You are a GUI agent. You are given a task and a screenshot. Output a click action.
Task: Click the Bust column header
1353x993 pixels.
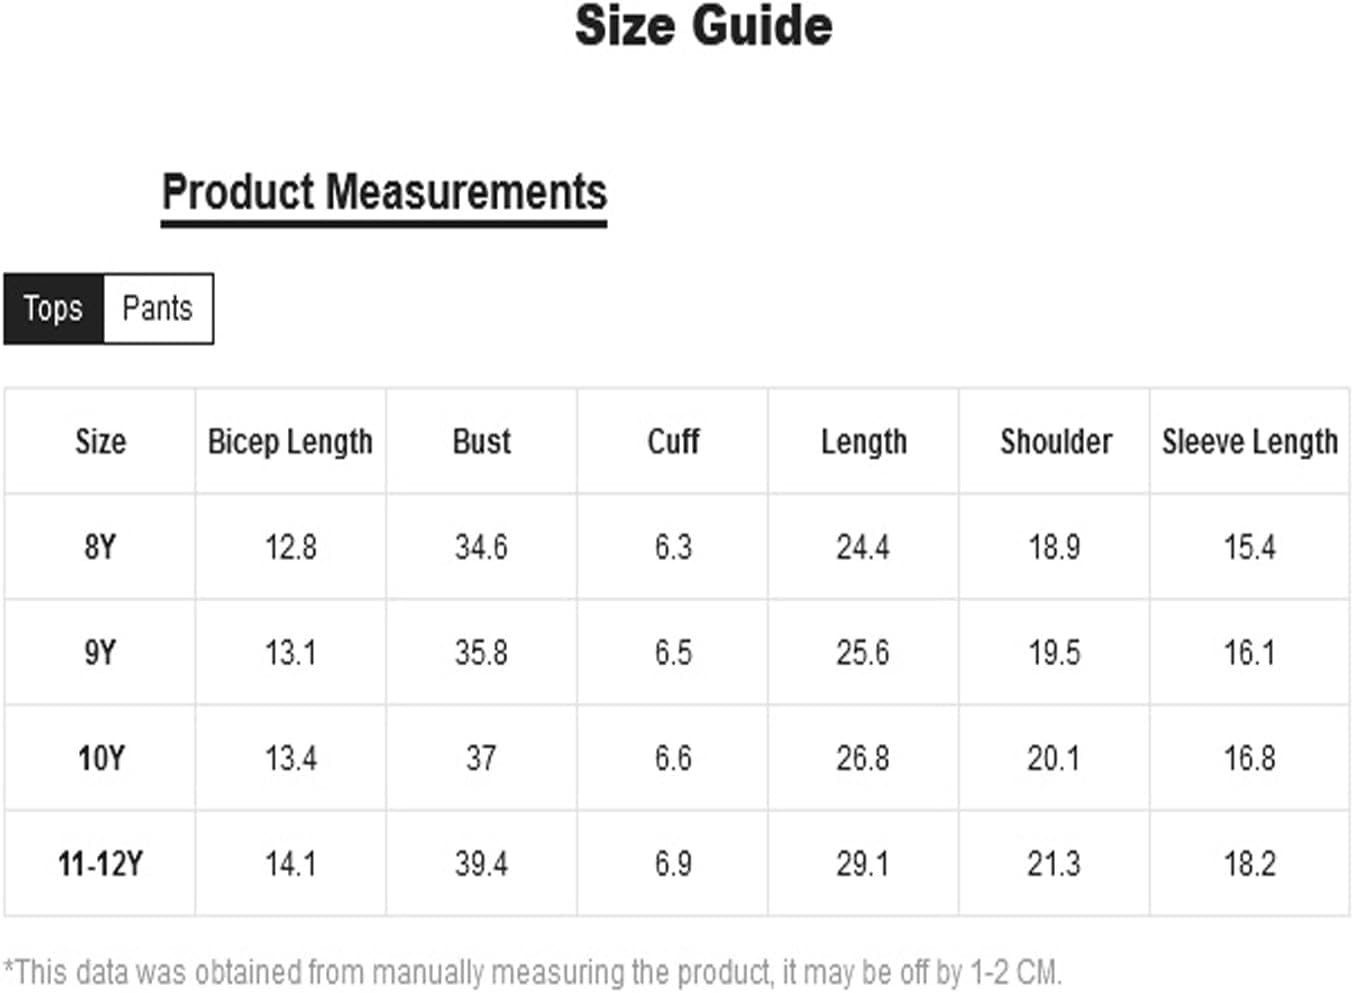[481, 441]
